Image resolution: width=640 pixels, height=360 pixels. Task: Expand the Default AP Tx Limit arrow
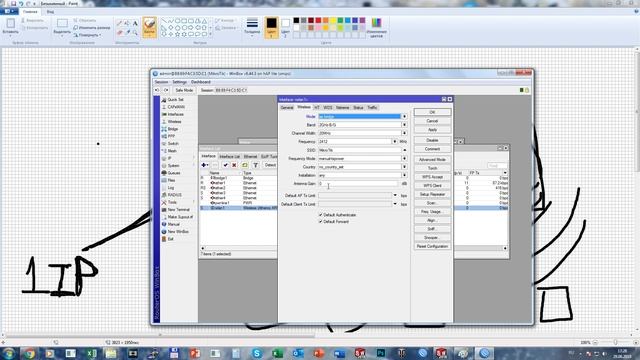[395, 196]
